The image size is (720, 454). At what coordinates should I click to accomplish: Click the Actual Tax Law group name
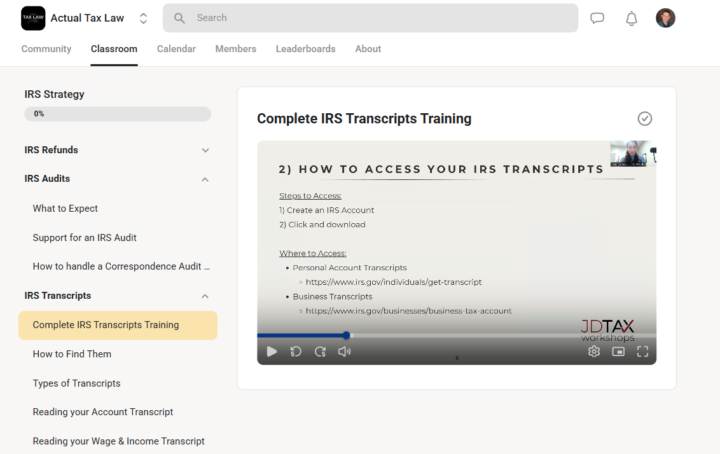click(87, 18)
